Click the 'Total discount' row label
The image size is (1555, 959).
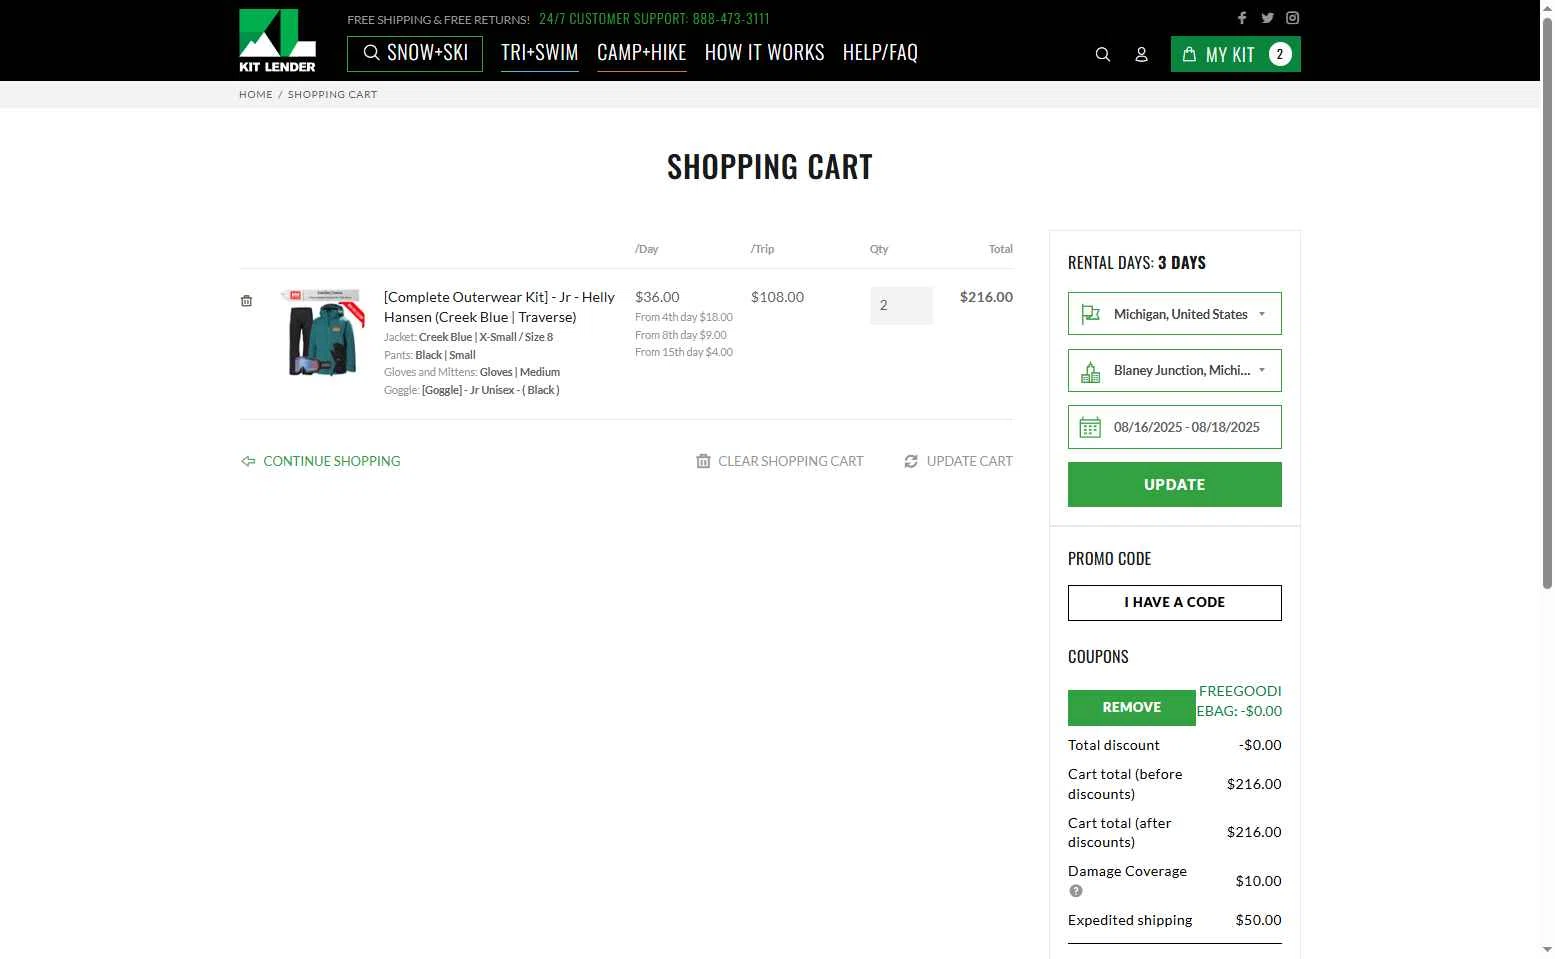[x=1114, y=745]
